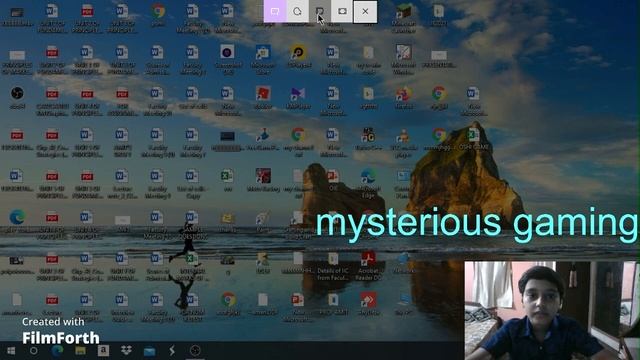The image size is (640, 360).
Task: Select the Freeform Snip mode button
Action: tap(297, 11)
